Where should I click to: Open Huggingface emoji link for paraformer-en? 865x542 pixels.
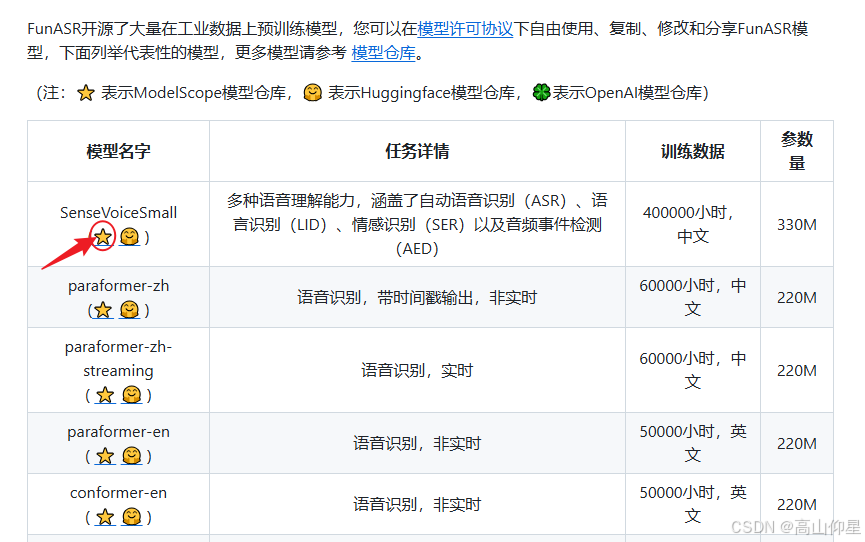tap(132, 456)
